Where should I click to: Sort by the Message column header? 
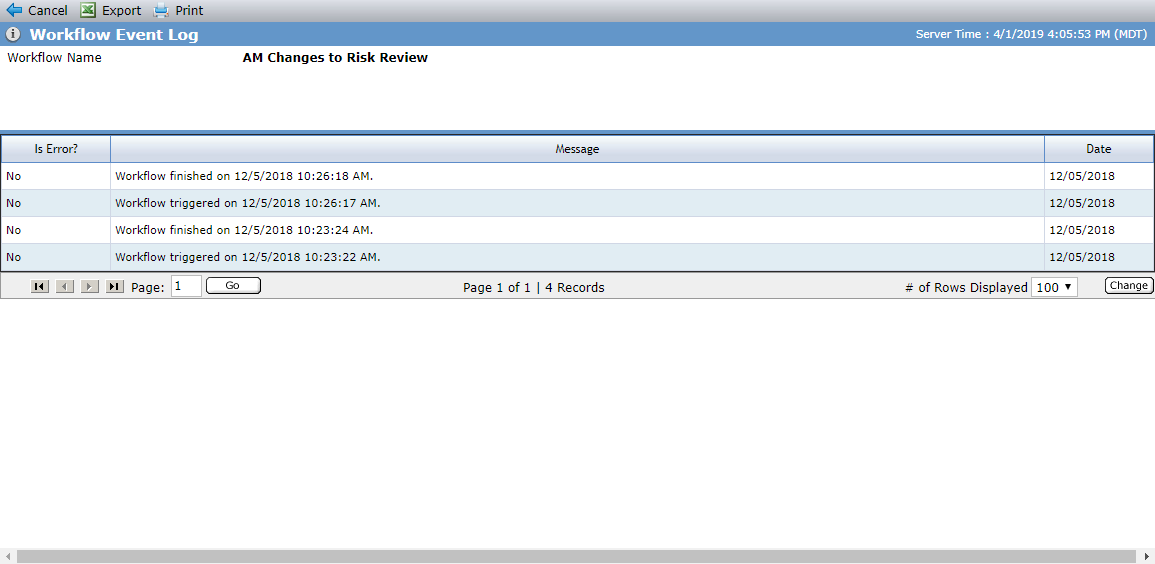point(578,149)
